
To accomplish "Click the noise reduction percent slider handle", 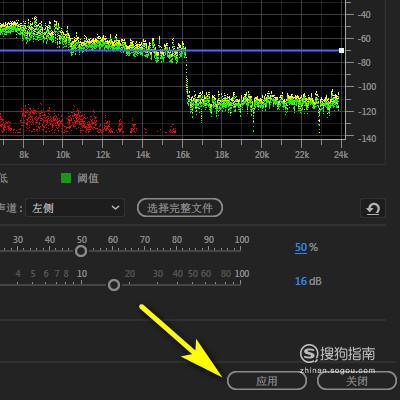I will point(81,251).
